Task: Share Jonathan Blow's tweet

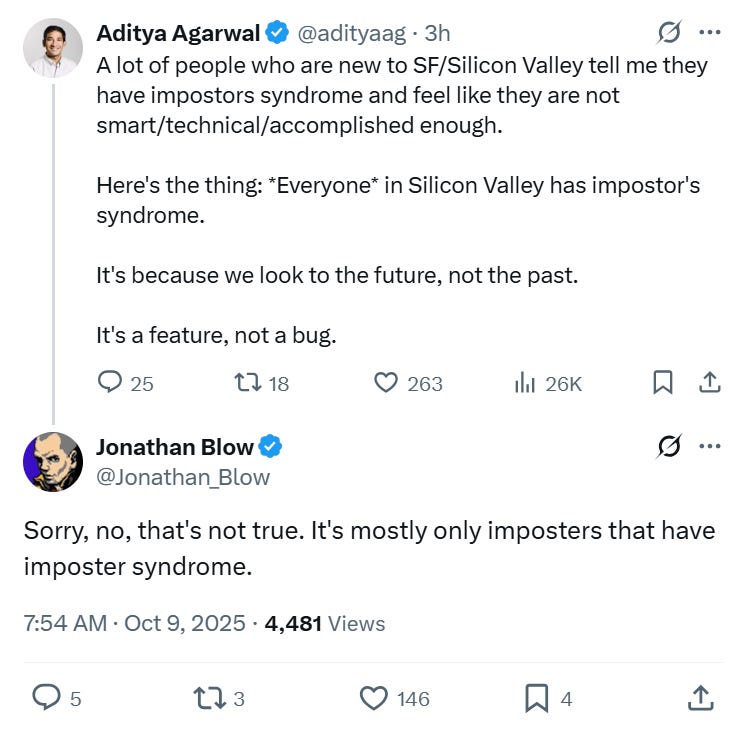Action: 701,698
